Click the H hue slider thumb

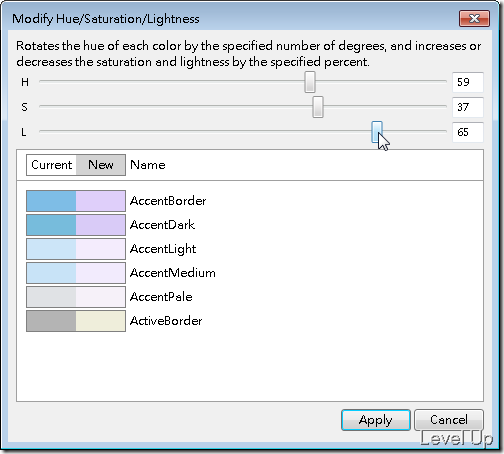[x=310, y=82]
